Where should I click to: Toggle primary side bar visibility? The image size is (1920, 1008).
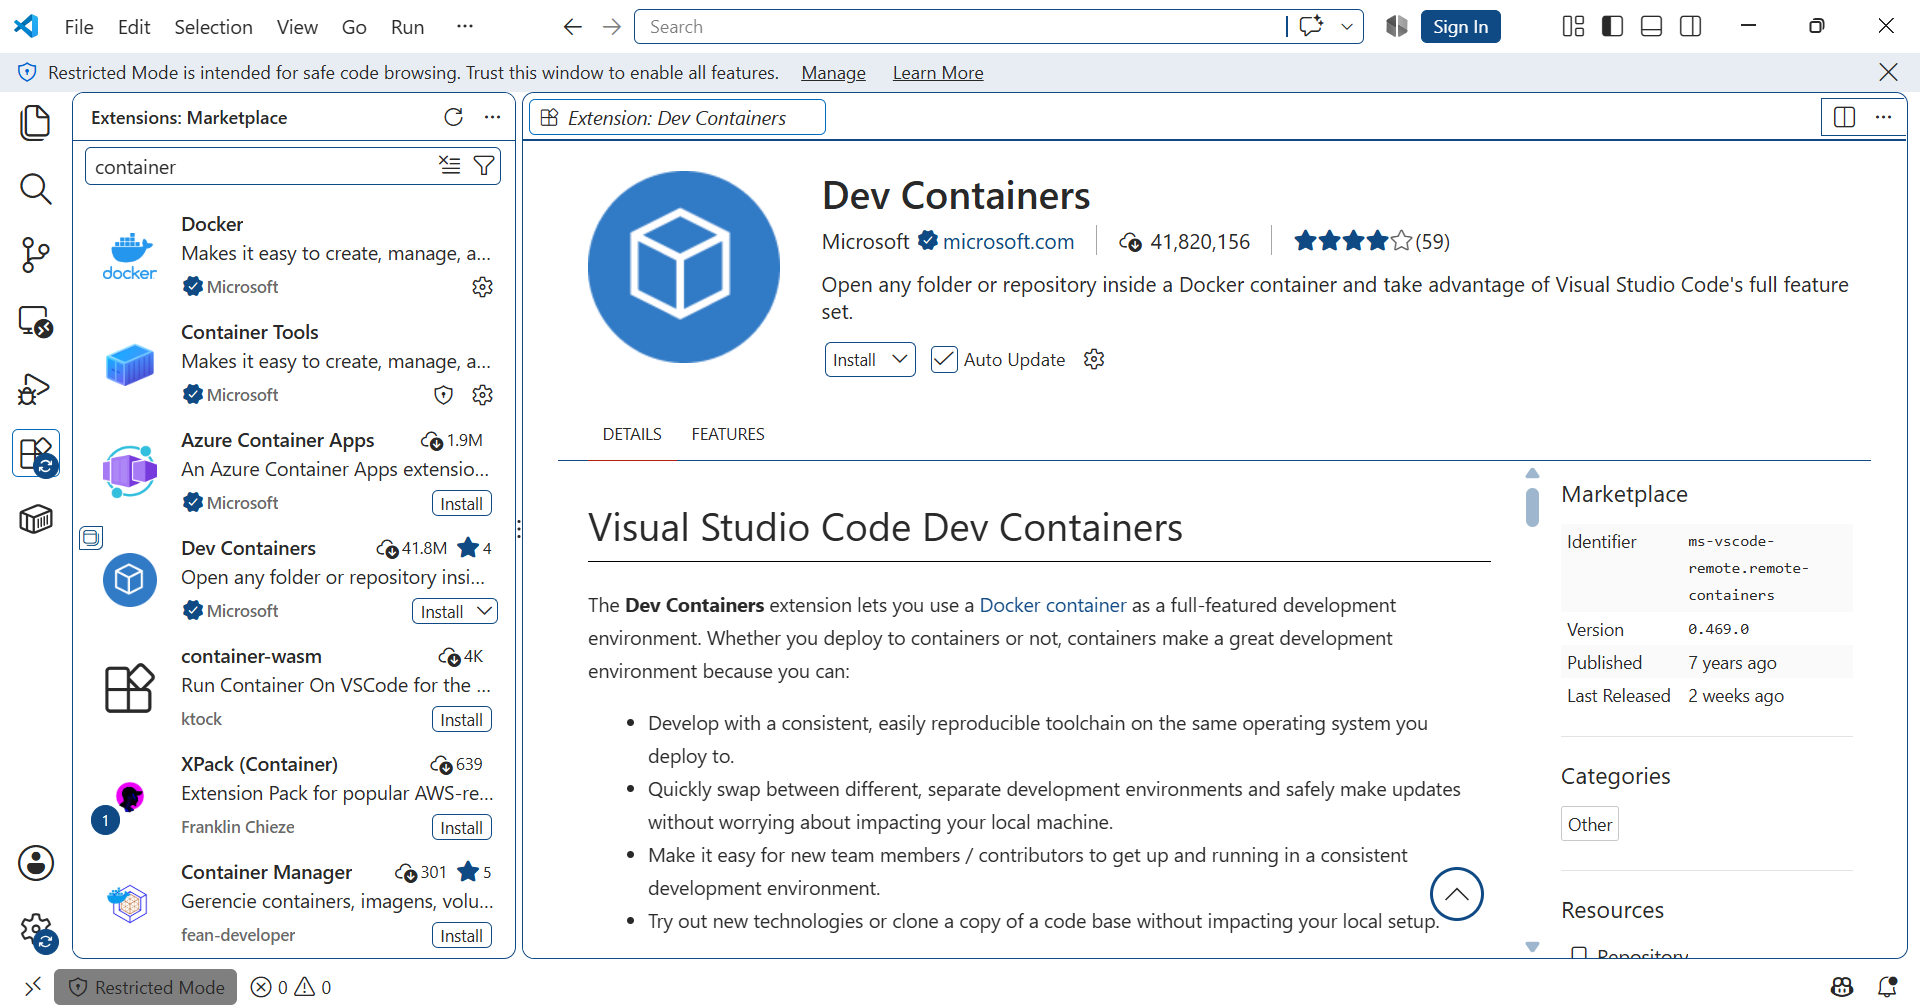[1612, 27]
